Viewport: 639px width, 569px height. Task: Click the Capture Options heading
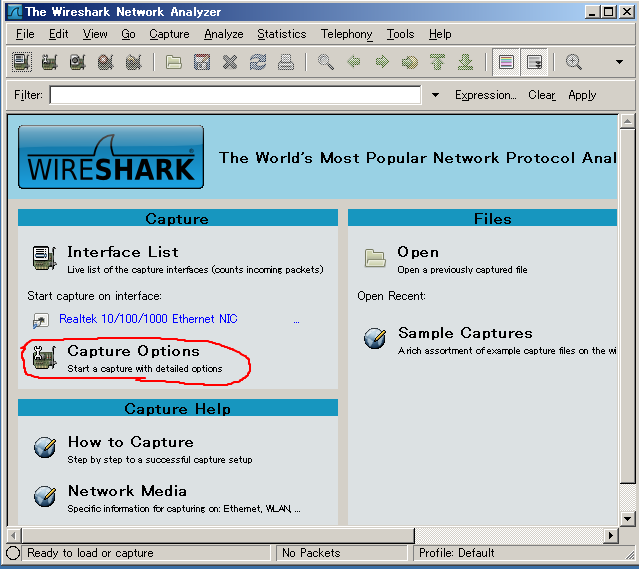tap(134, 351)
